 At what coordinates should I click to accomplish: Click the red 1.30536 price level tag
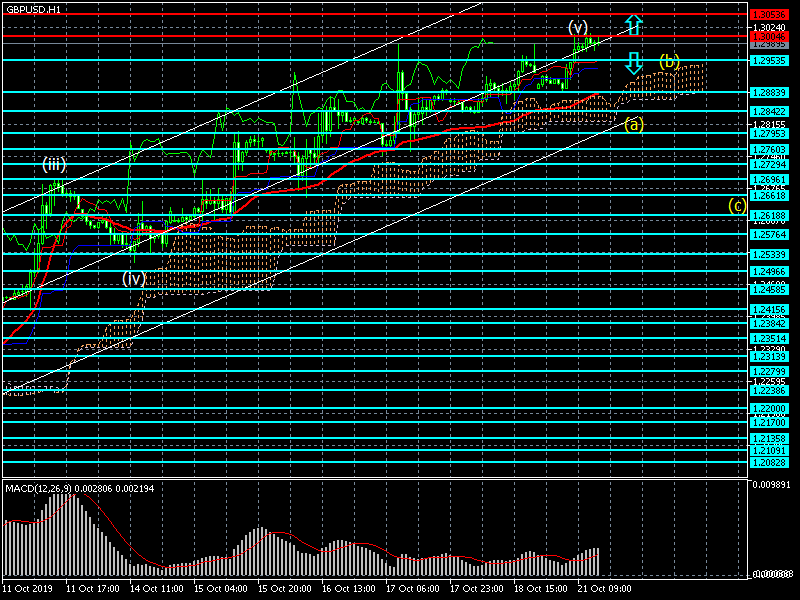pos(770,15)
